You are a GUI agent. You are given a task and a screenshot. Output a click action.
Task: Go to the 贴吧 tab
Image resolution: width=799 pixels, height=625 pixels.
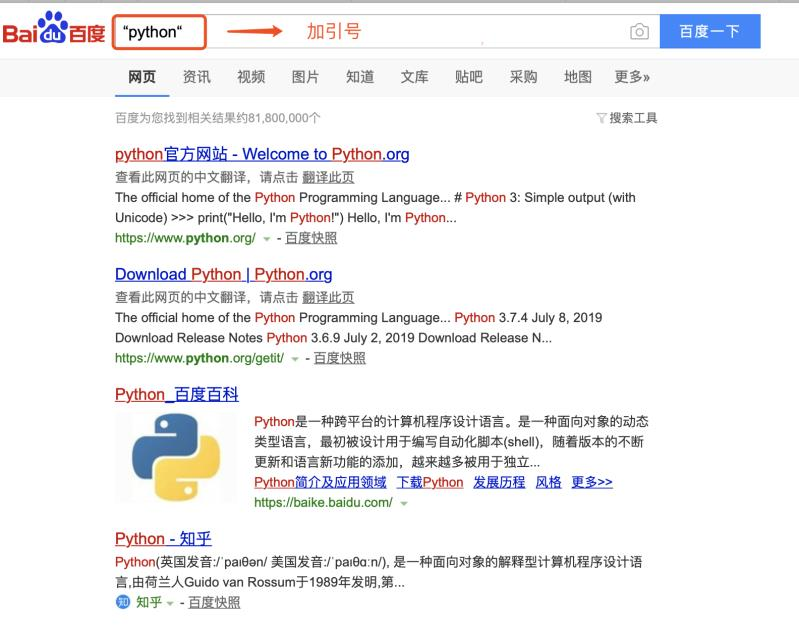pos(469,77)
